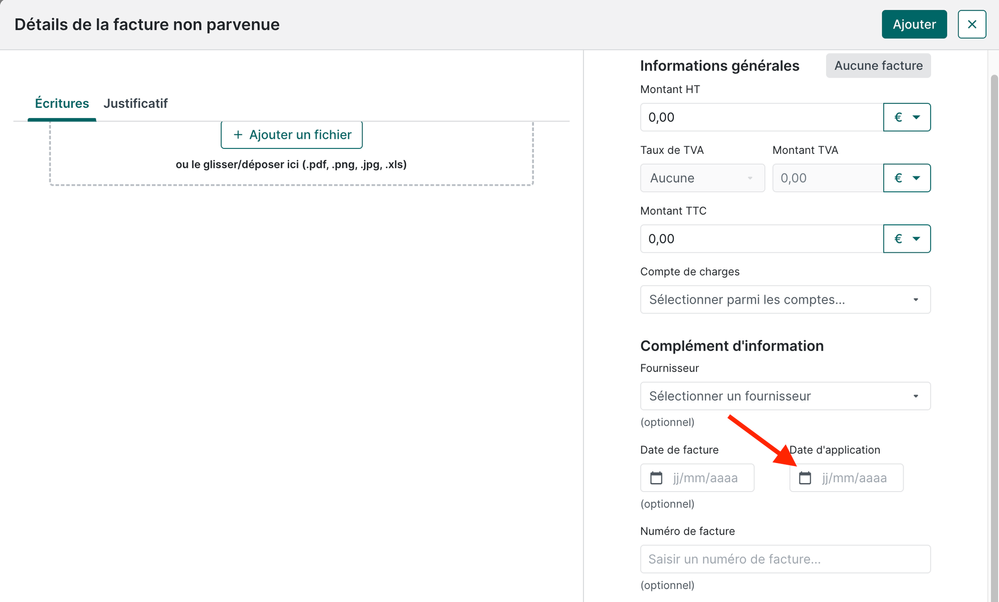The width and height of the screenshot is (999, 602).
Task: Open the Compte de charges account selector
Action: coord(785,300)
